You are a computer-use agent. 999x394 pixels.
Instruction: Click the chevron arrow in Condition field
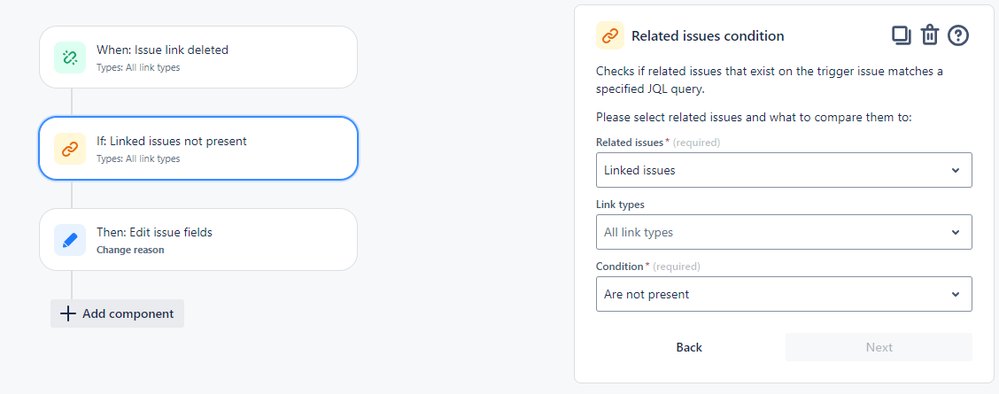tap(955, 294)
